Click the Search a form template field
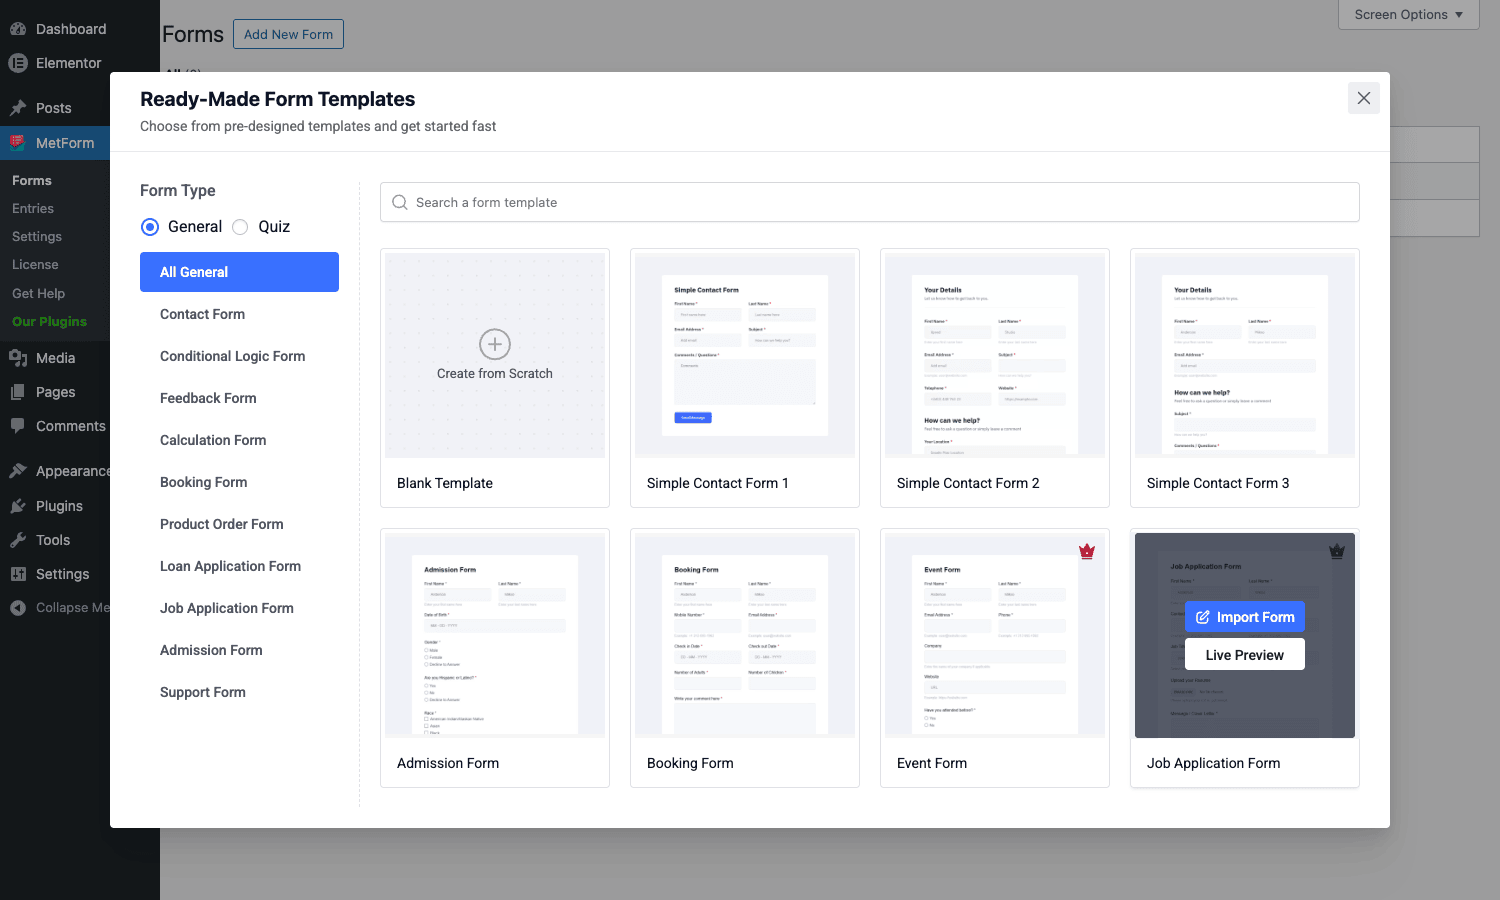1500x900 pixels. click(870, 202)
